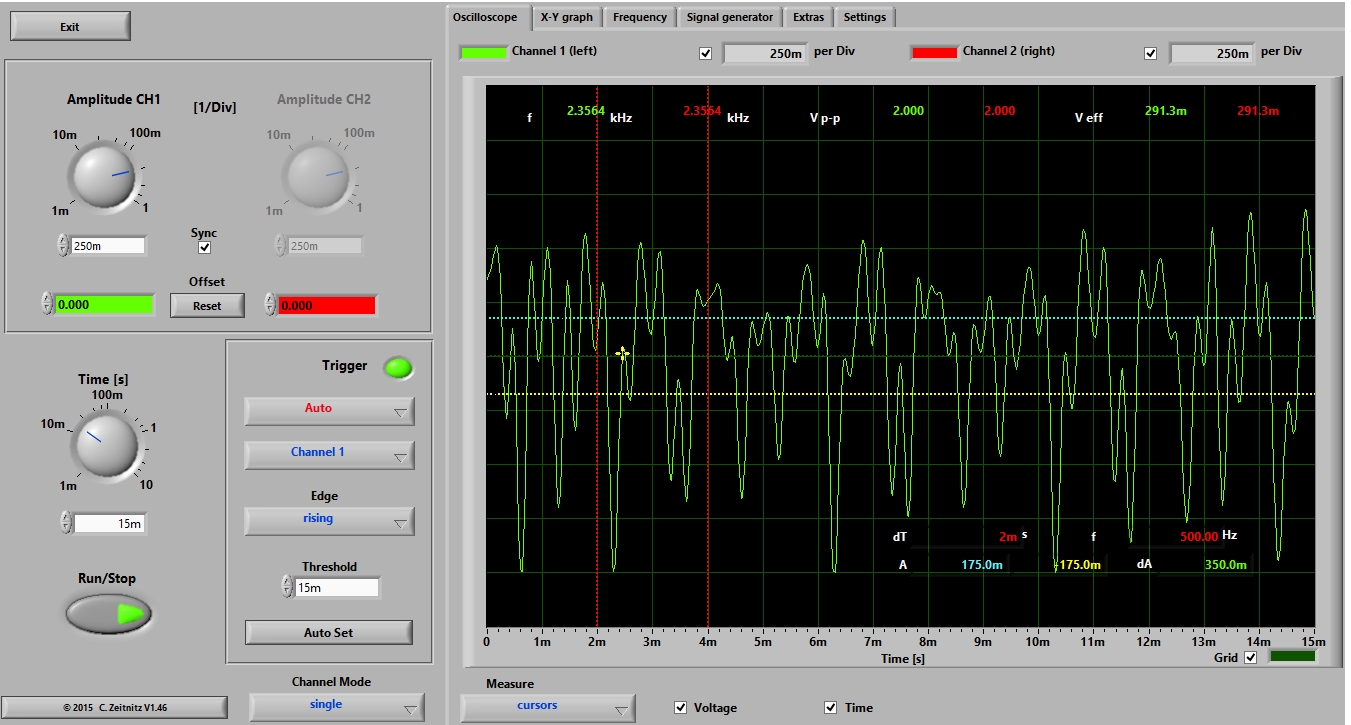Disable the Grid checkbox
Viewport: 1351px width, 725px height.
point(1250,657)
